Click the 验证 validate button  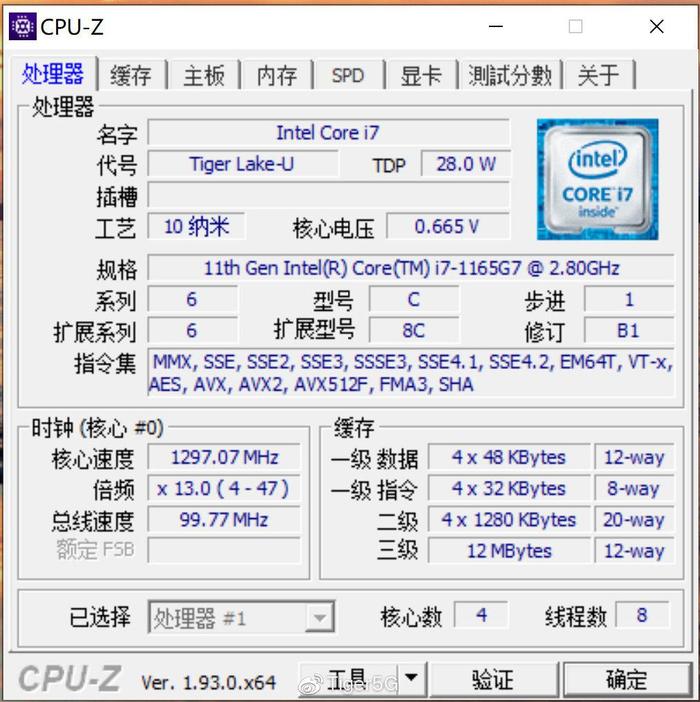click(493, 680)
